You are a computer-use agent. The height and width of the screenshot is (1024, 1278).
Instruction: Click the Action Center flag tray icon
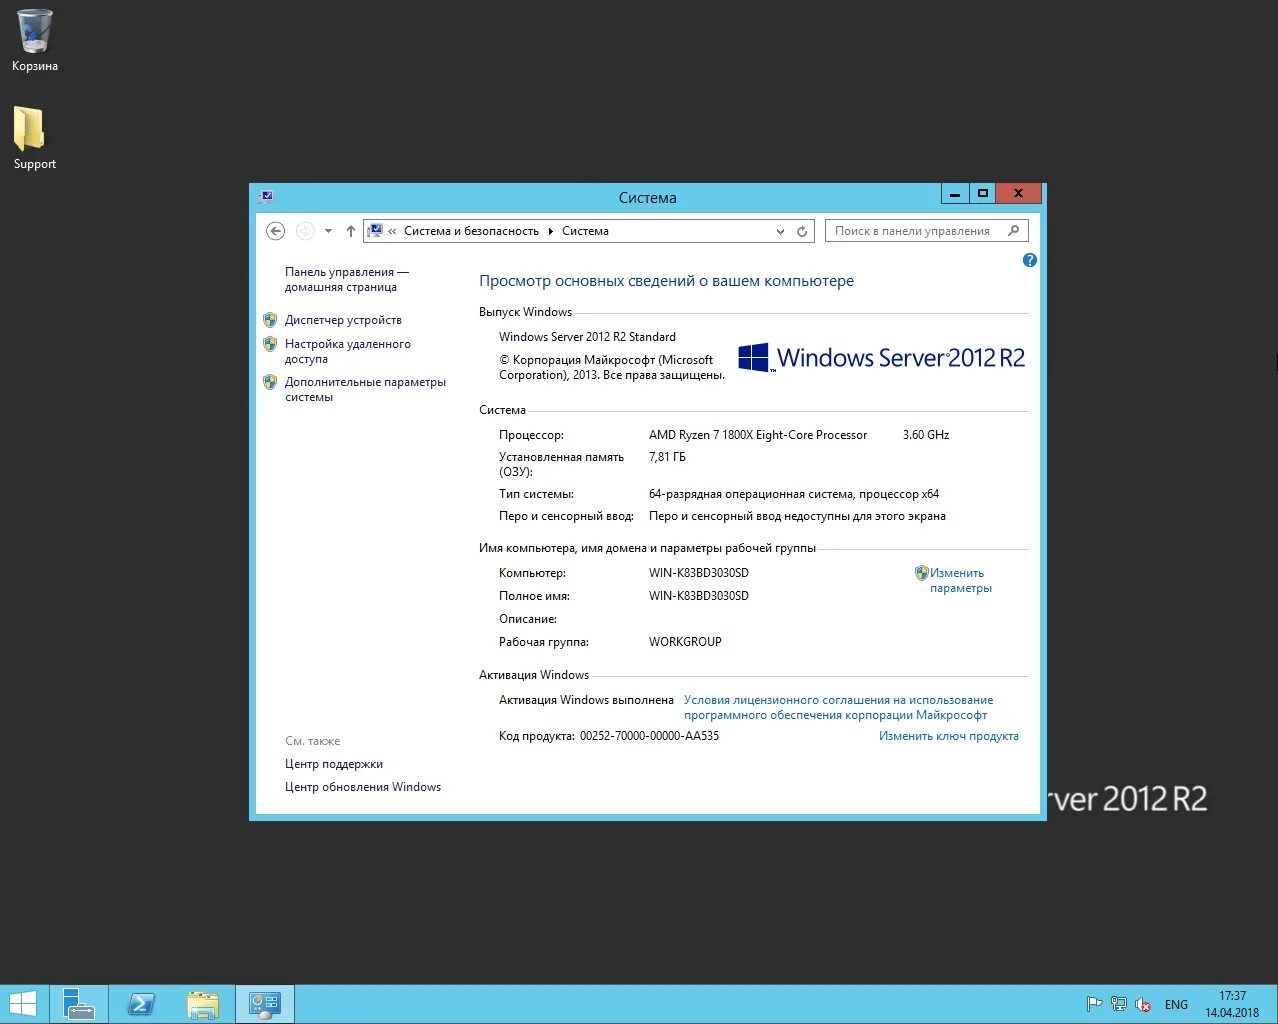(x=1095, y=1005)
